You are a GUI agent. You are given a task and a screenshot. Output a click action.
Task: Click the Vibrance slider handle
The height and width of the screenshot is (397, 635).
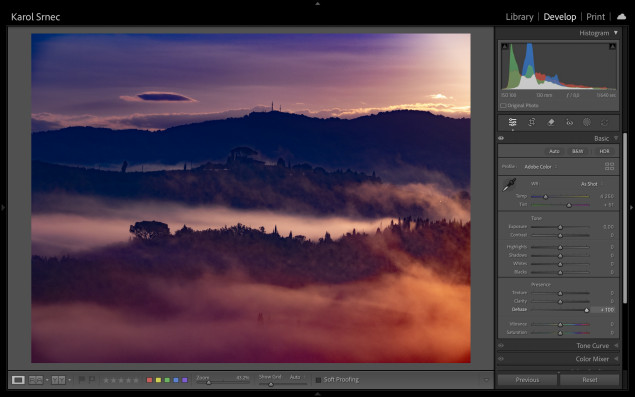click(x=560, y=324)
